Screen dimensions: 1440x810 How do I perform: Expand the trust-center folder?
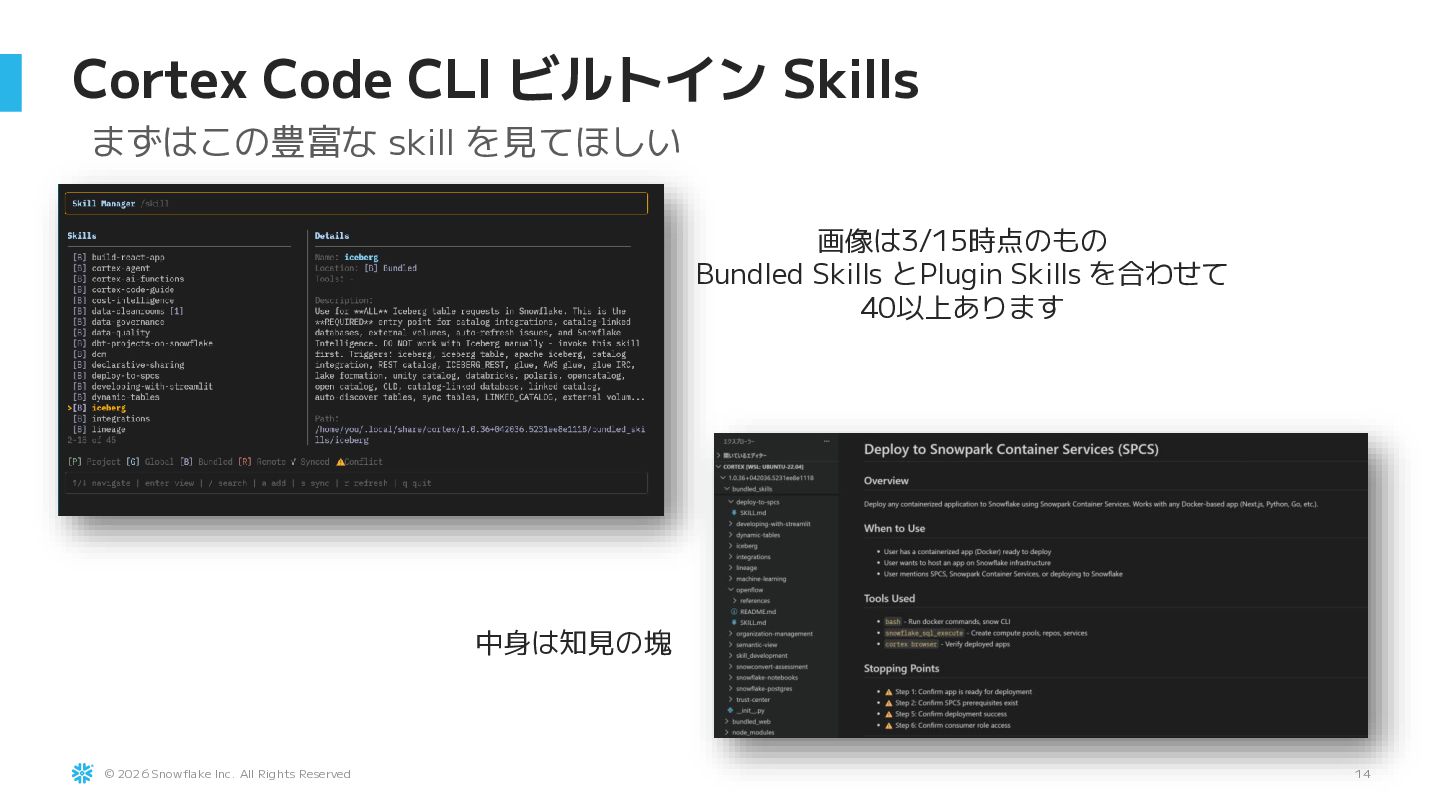click(730, 700)
